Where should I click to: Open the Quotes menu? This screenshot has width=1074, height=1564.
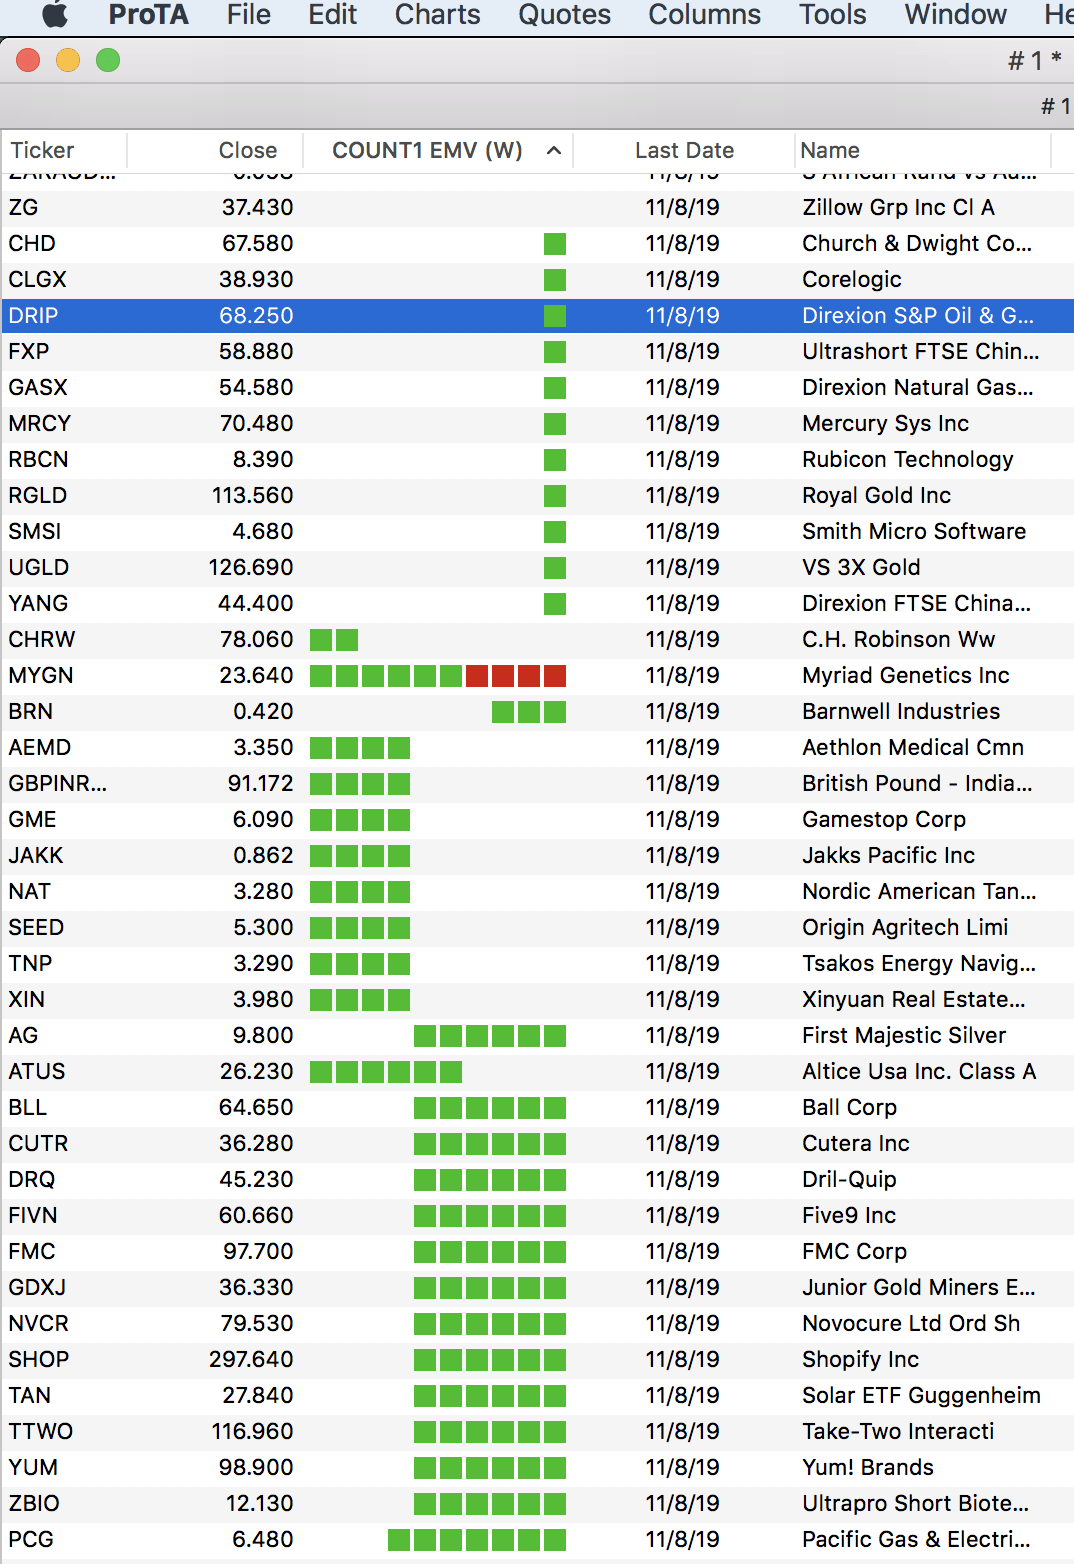coord(565,14)
